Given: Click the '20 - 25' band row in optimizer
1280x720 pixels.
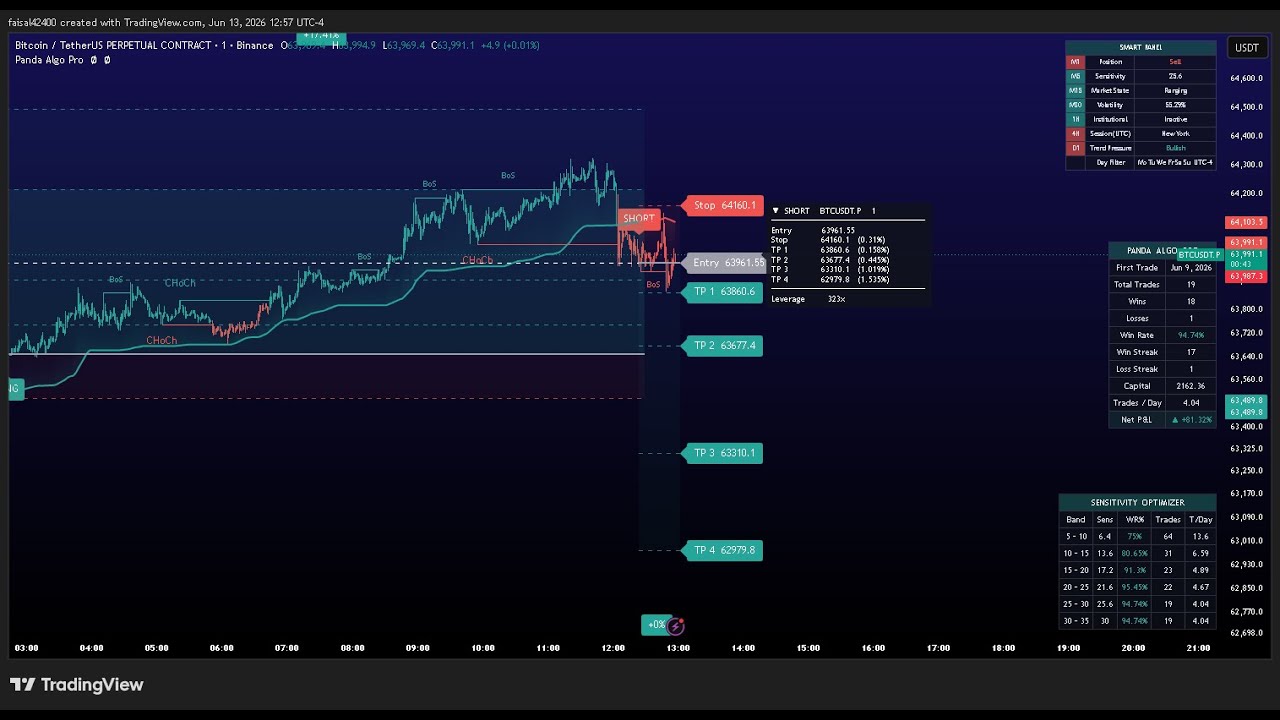Looking at the screenshot, I should pyautogui.click(x=1137, y=588).
